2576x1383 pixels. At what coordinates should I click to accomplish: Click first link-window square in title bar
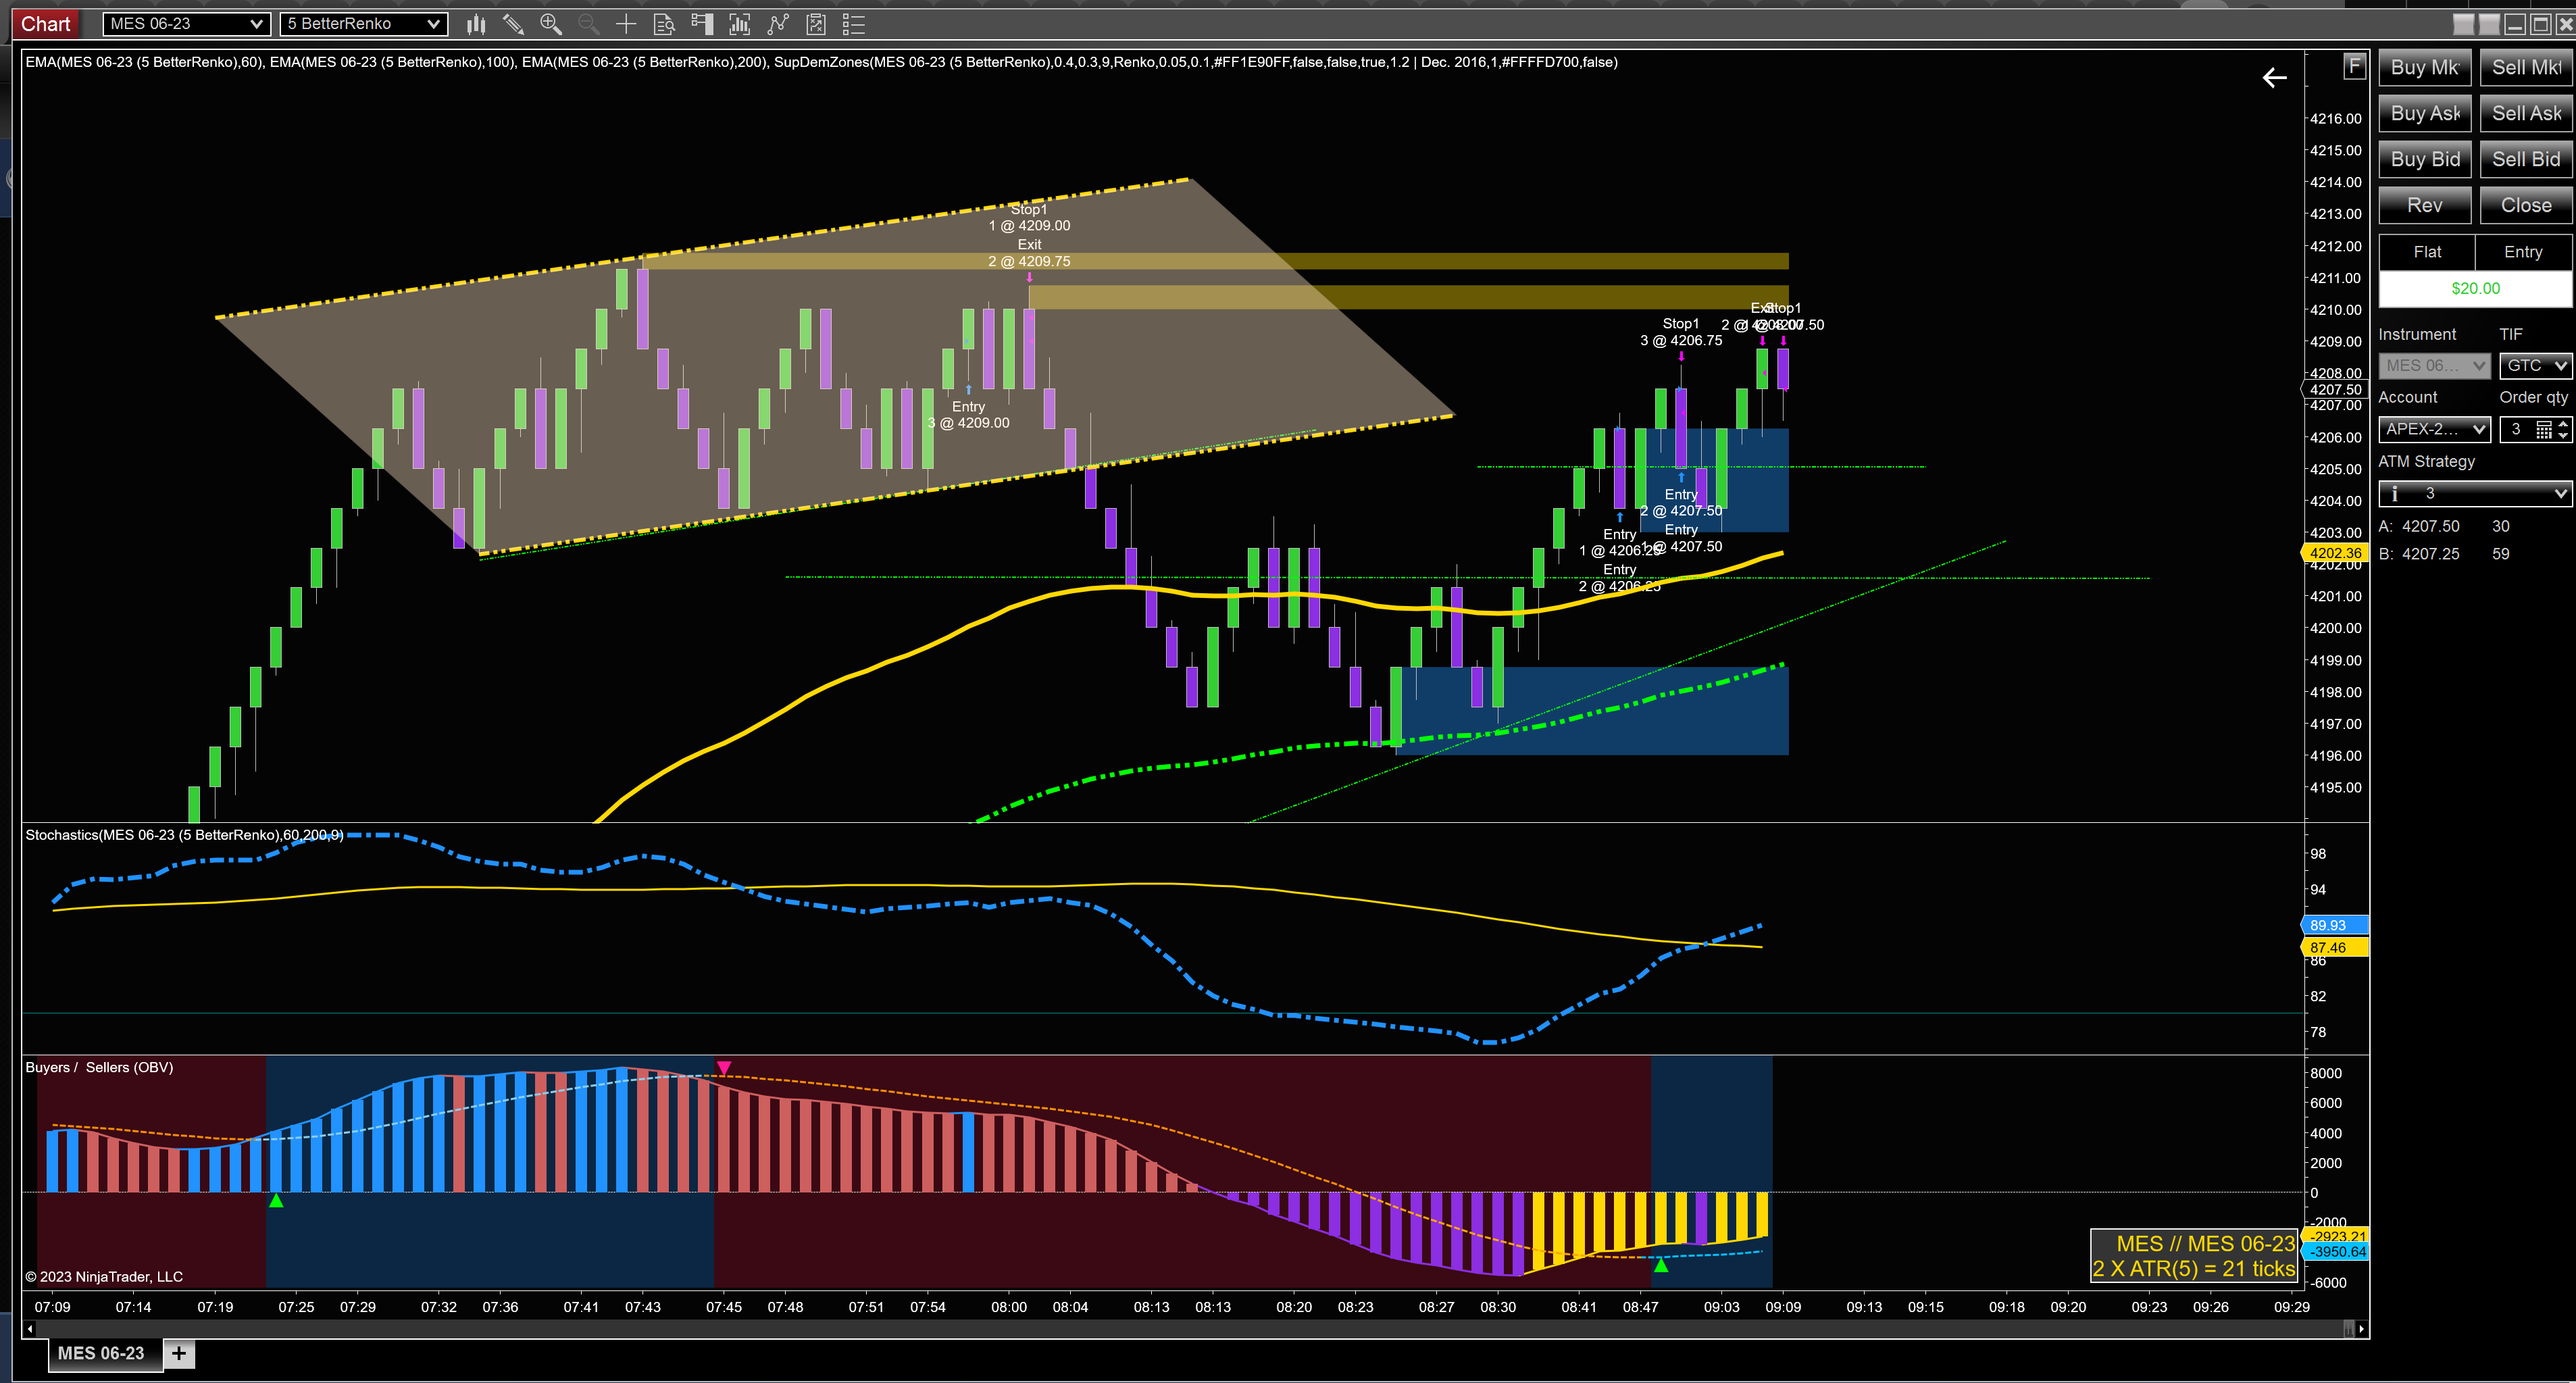click(2463, 24)
